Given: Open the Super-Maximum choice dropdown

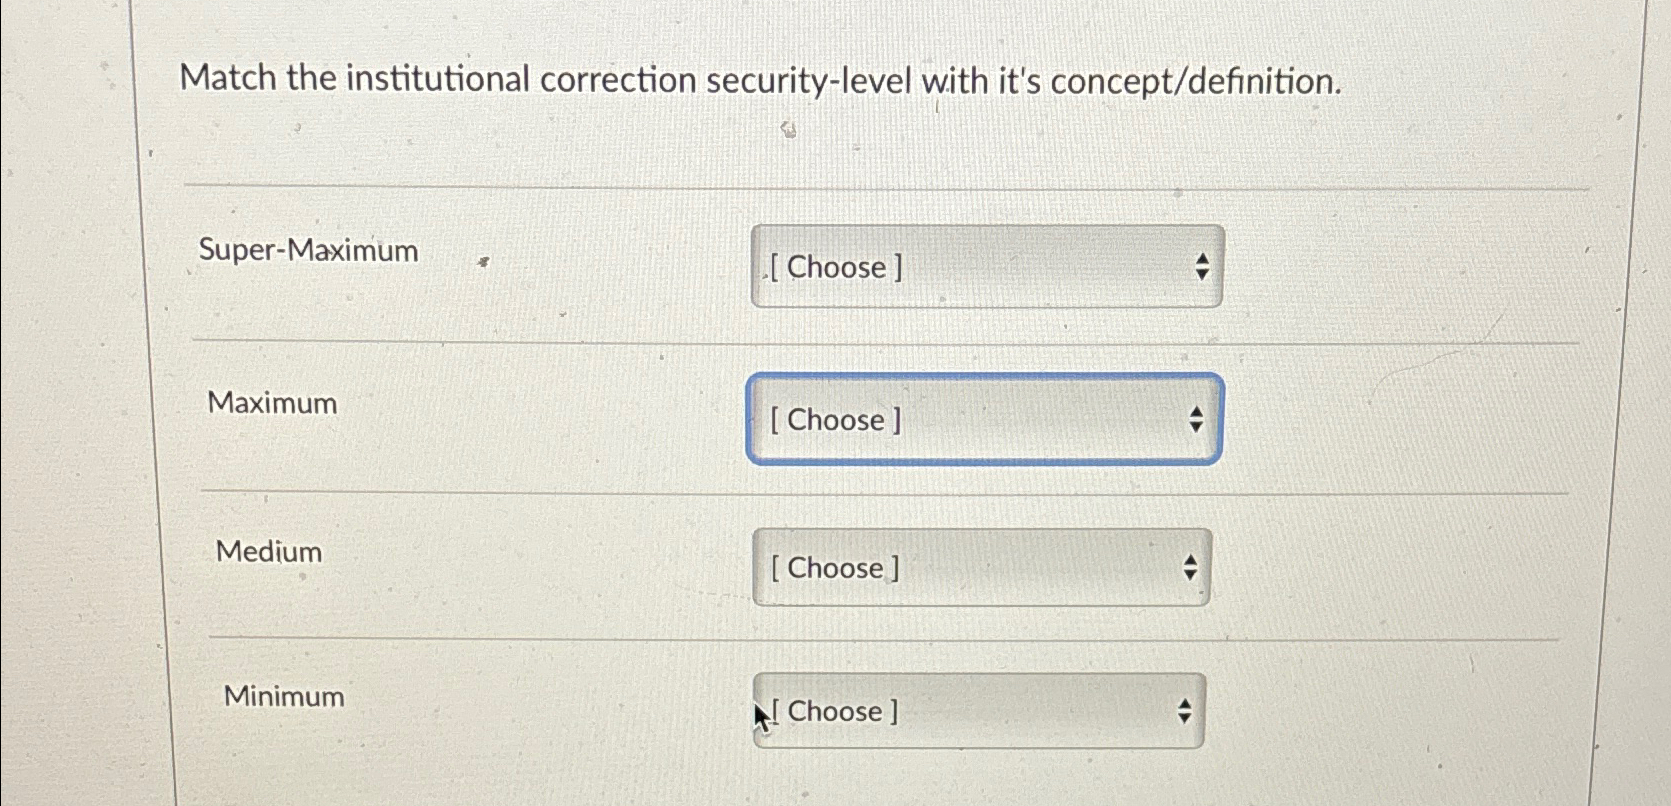Looking at the screenshot, I should pos(988,267).
